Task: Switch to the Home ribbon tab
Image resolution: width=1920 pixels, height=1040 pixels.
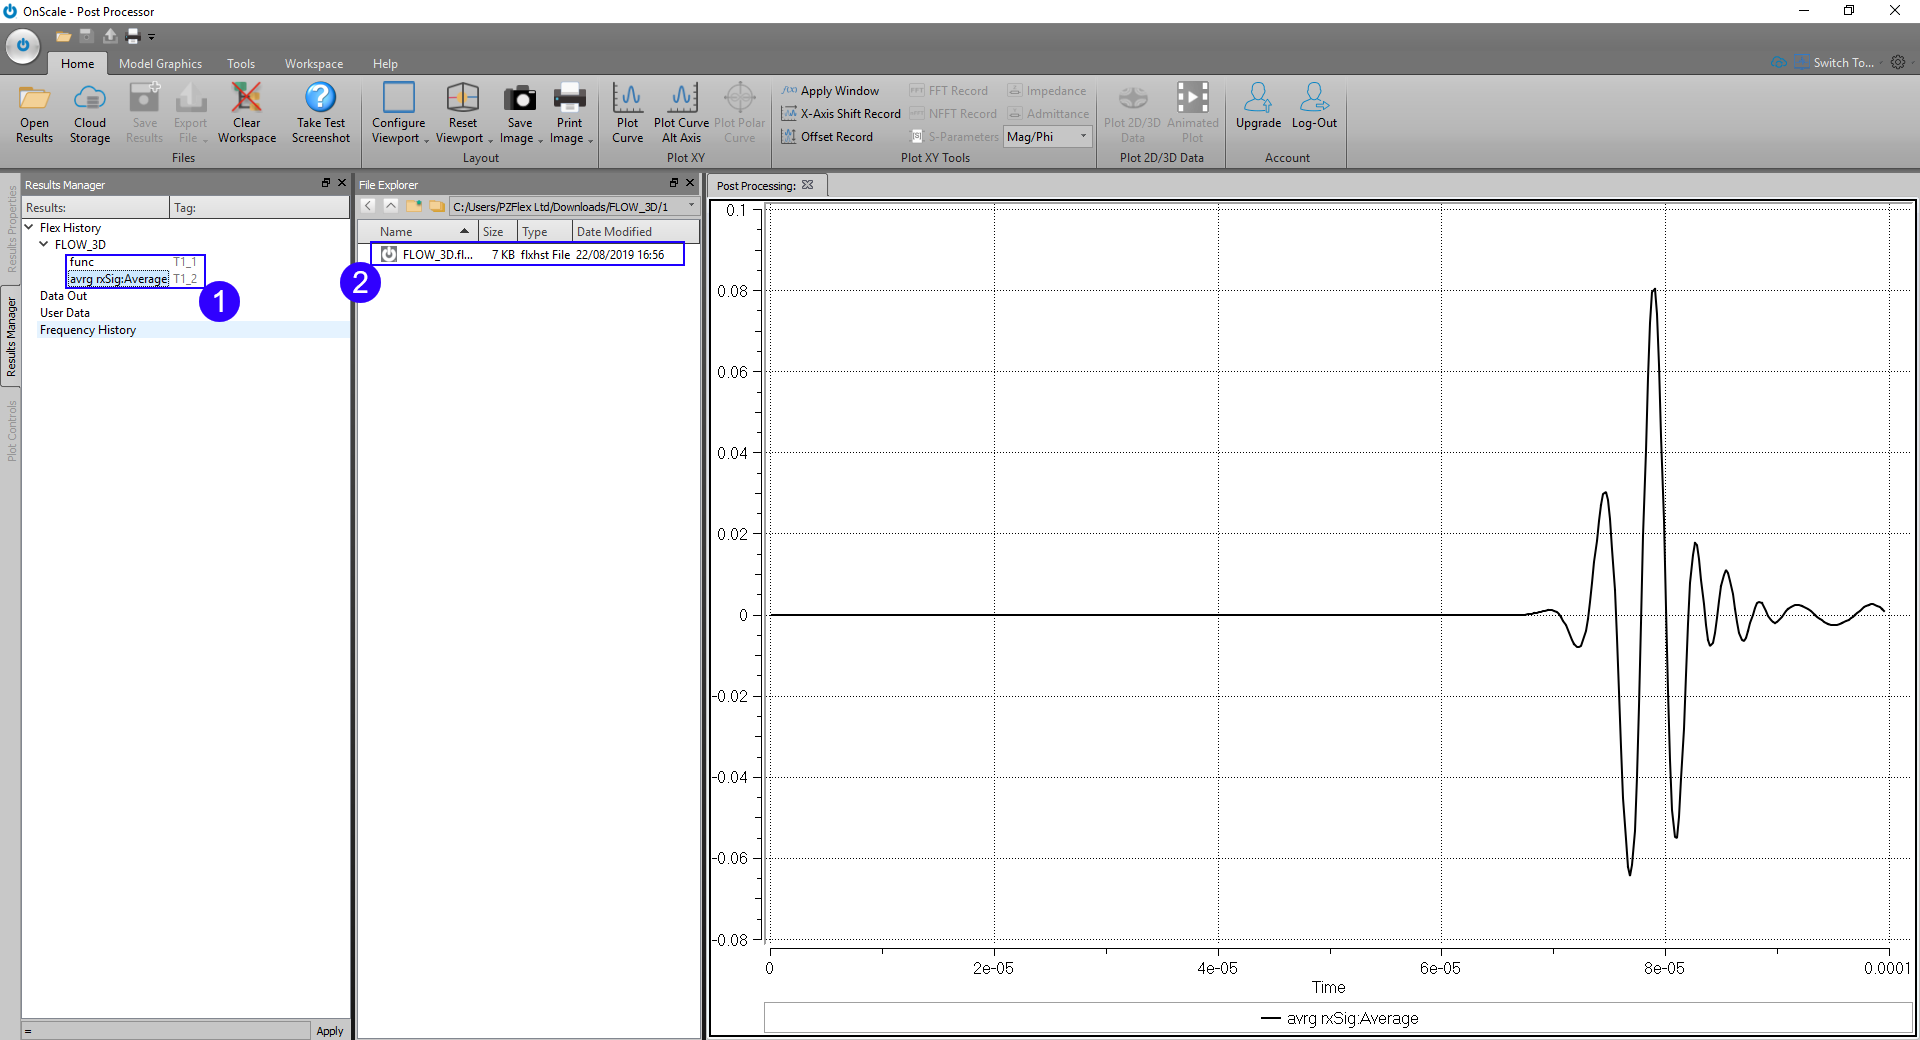Action: tap(77, 64)
